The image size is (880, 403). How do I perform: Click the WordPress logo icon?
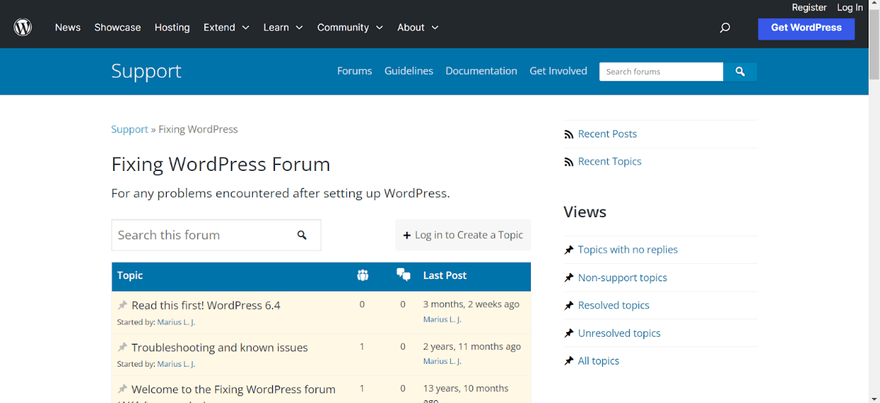tap(22, 27)
